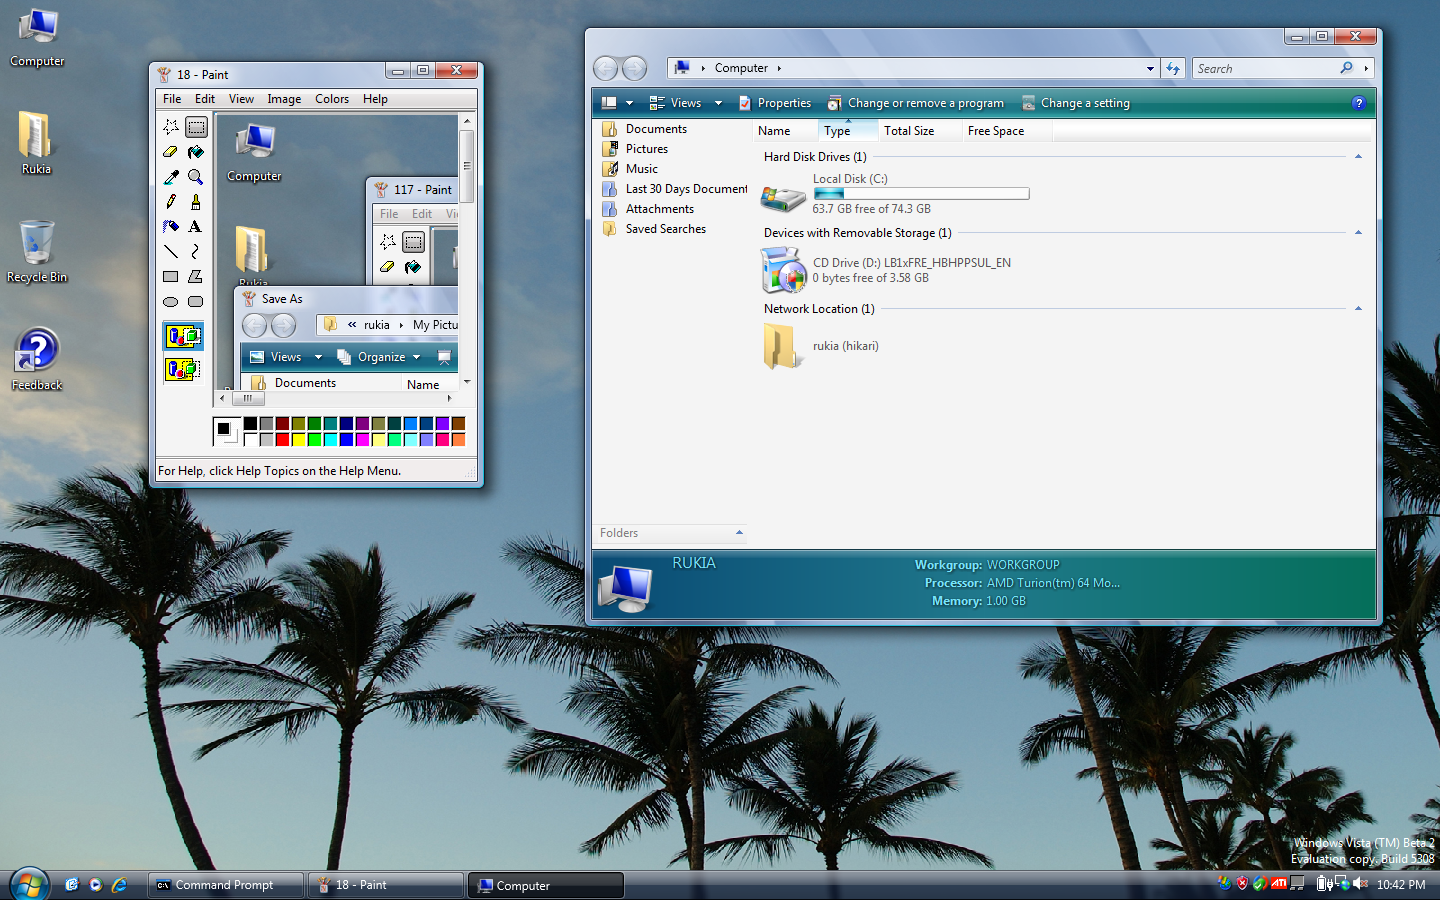
Task: Select the Fill With Color bucket tool
Action: click(196, 152)
